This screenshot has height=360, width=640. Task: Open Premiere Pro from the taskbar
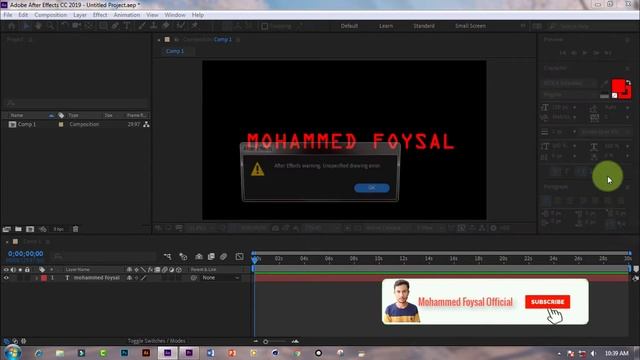(189, 353)
